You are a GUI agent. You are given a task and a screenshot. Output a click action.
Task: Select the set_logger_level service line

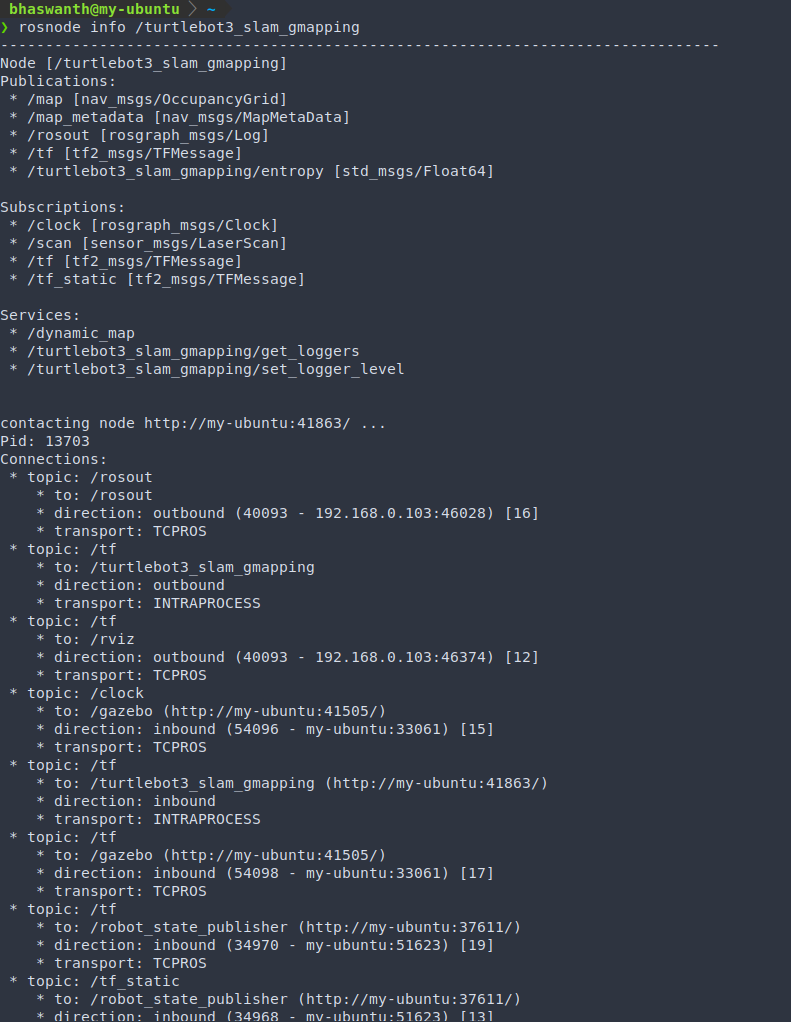(215, 369)
